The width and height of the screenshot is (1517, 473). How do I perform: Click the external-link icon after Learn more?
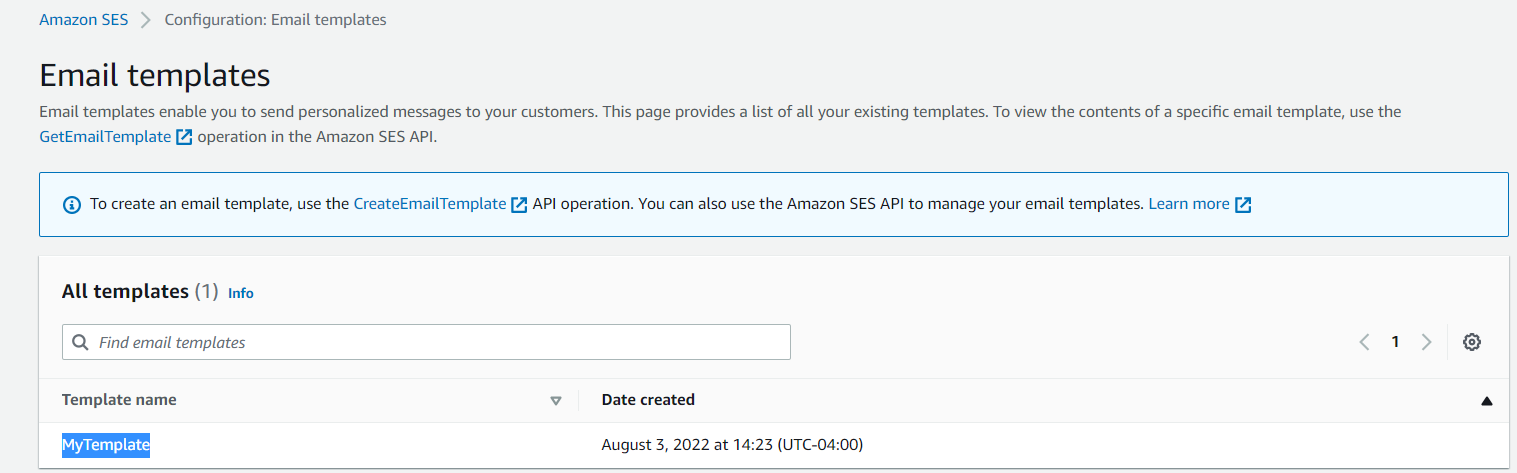pos(1243,204)
